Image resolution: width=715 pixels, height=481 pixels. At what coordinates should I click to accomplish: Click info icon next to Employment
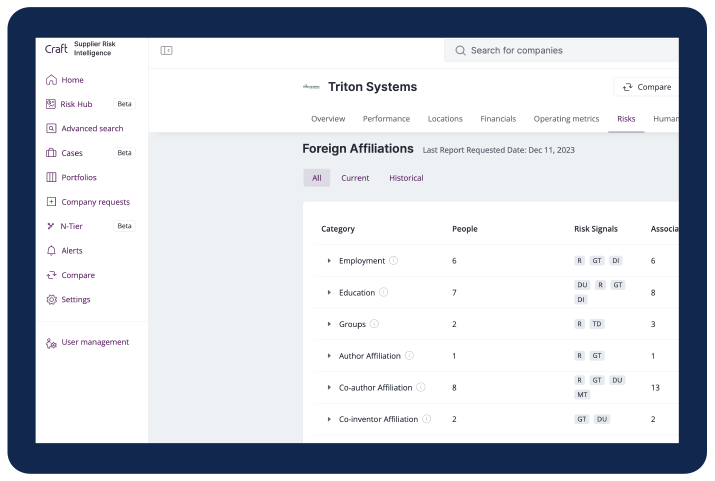pyautogui.click(x=394, y=260)
